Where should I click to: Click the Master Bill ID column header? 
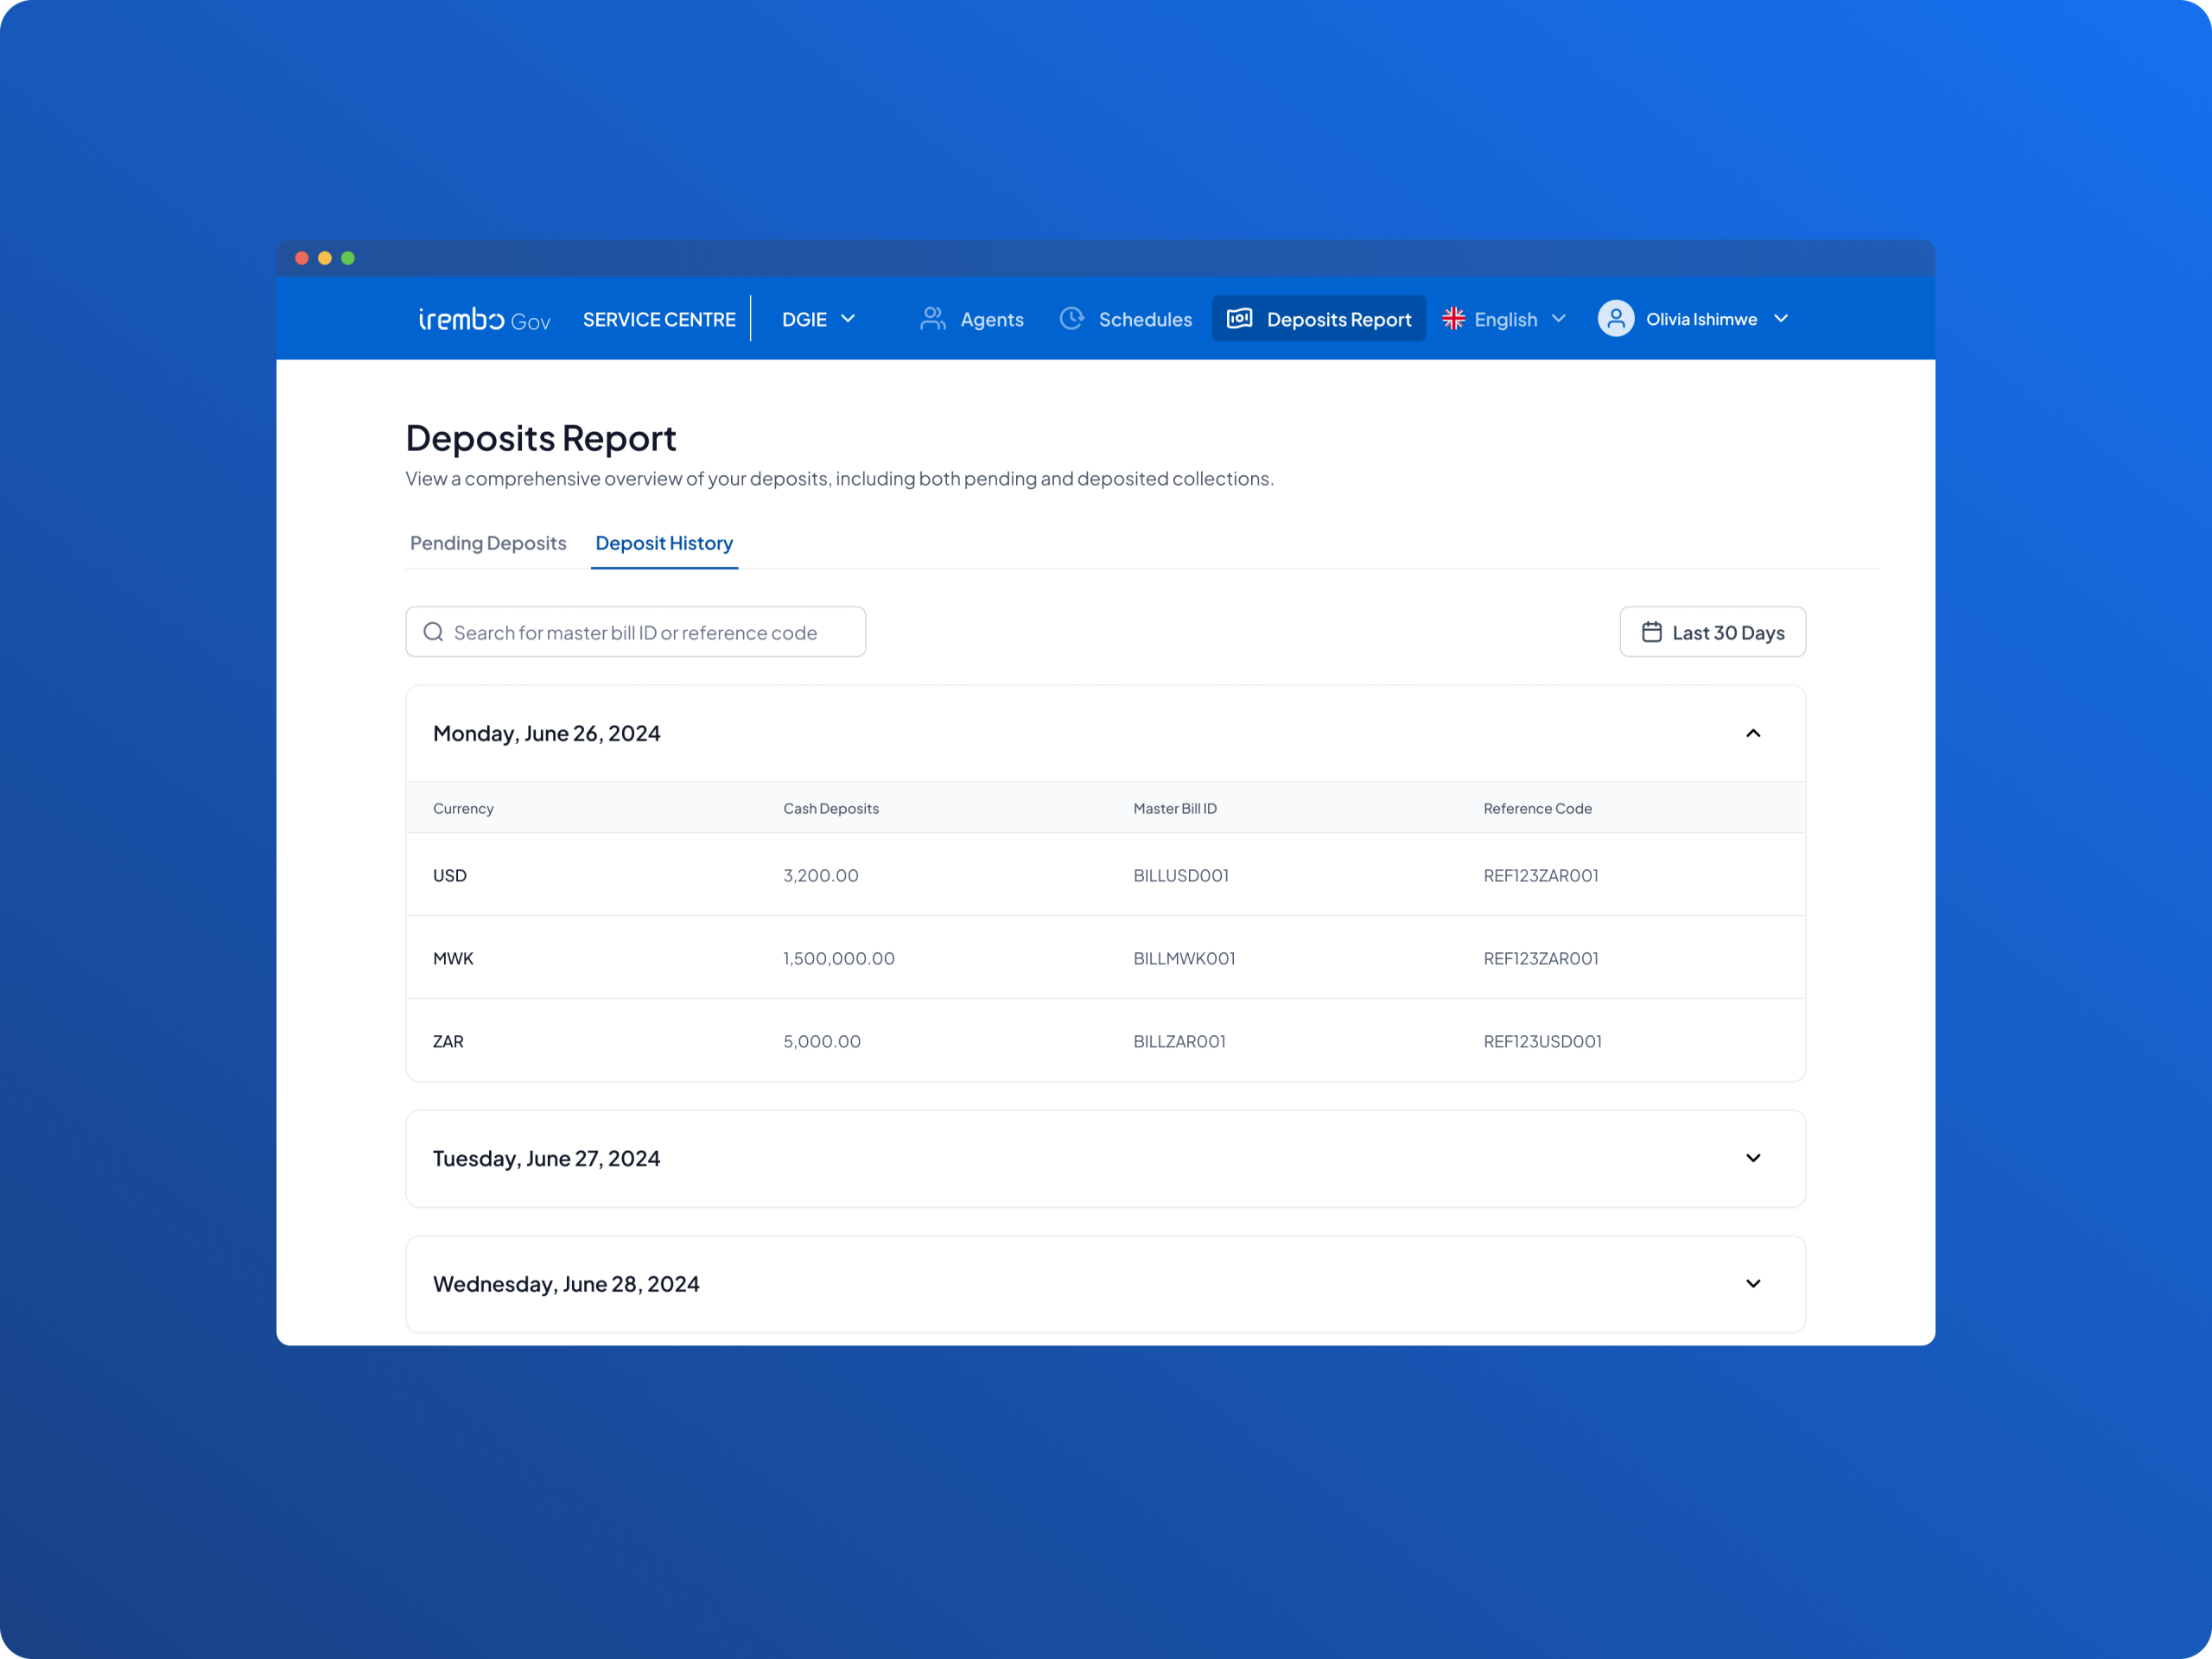coord(1175,808)
